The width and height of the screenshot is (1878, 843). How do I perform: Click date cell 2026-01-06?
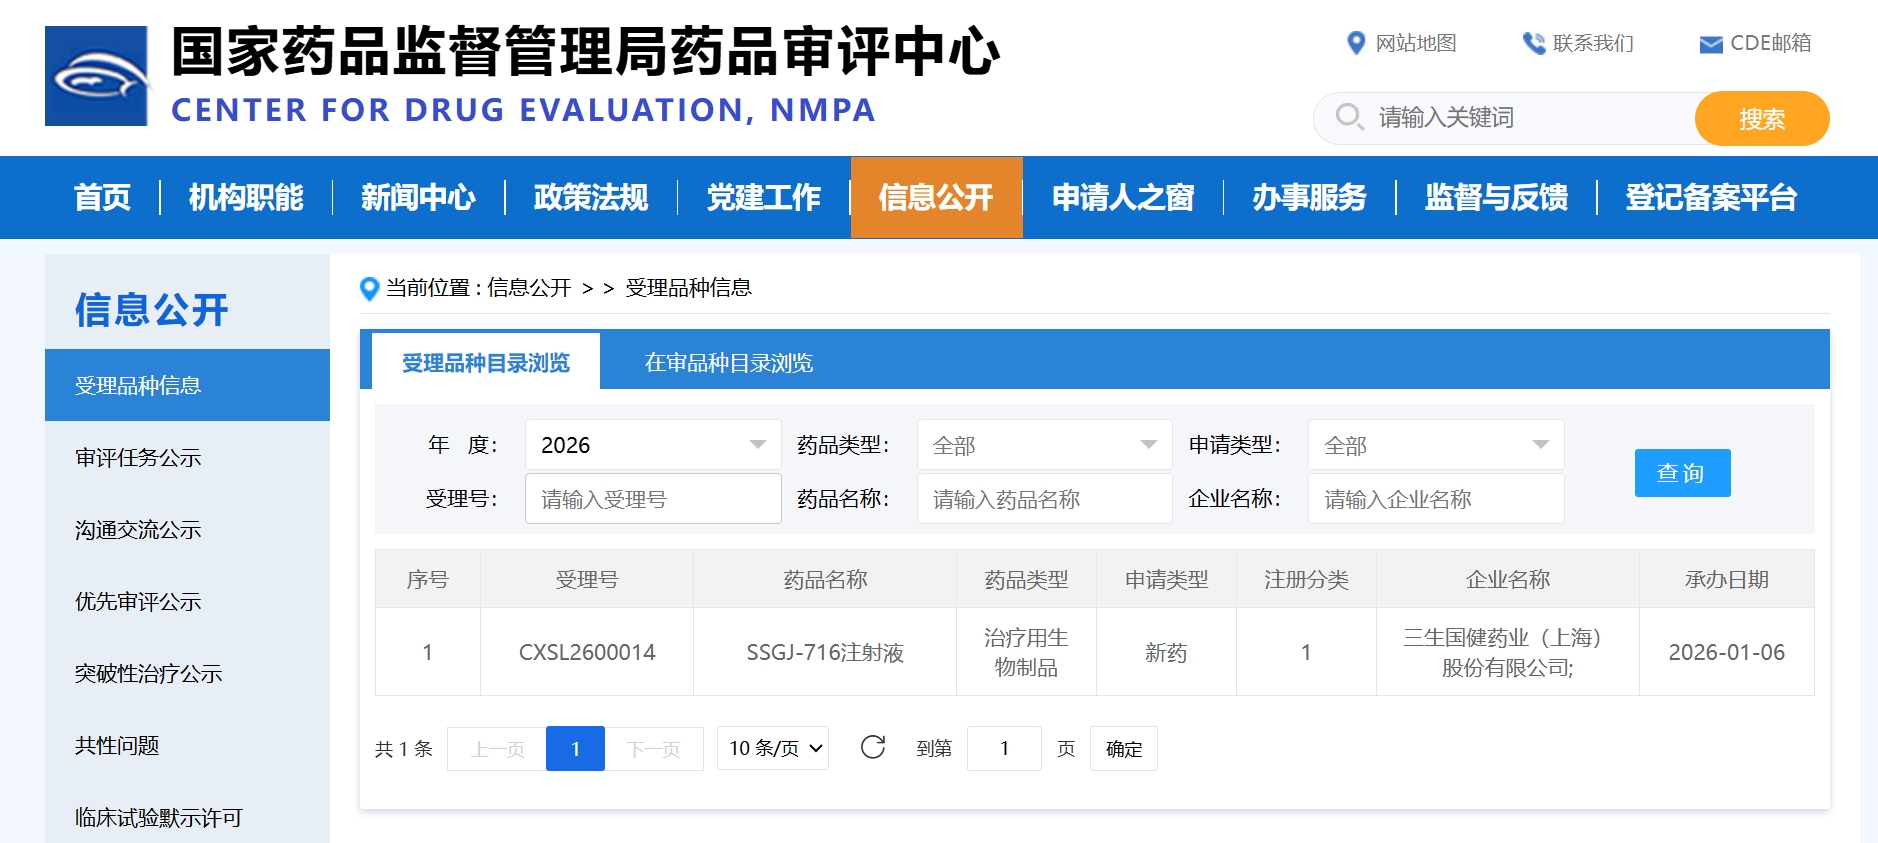(1727, 652)
